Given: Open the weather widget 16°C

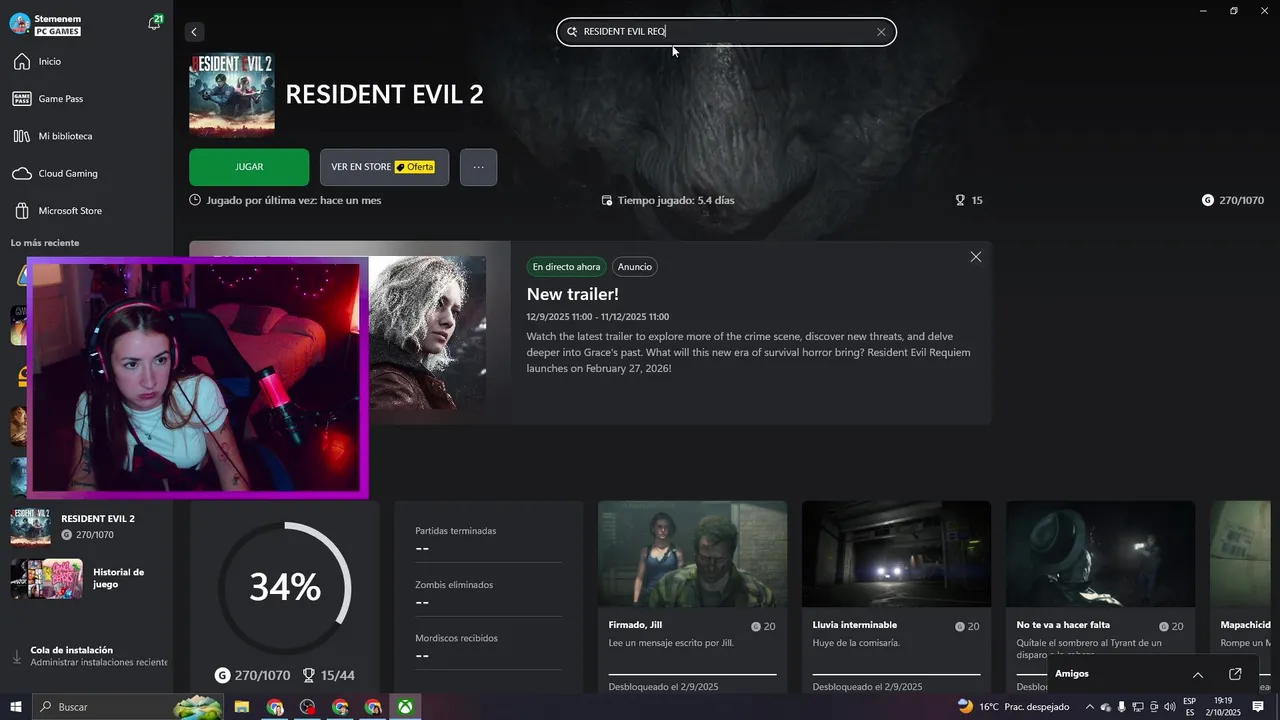Looking at the screenshot, I should click(1013, 707).
